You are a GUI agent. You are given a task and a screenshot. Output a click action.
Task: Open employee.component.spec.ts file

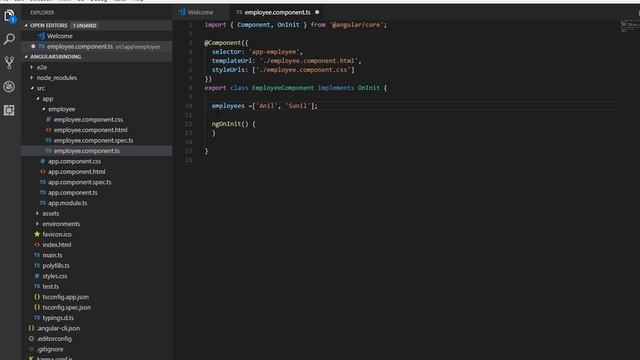coord(97,140)
